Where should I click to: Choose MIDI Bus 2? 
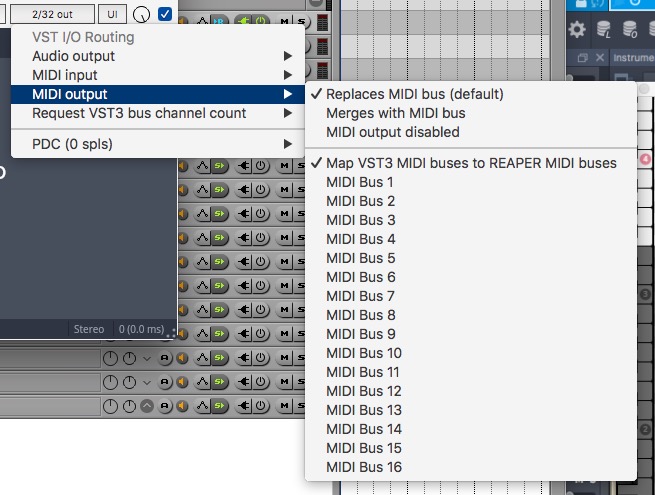471,201
